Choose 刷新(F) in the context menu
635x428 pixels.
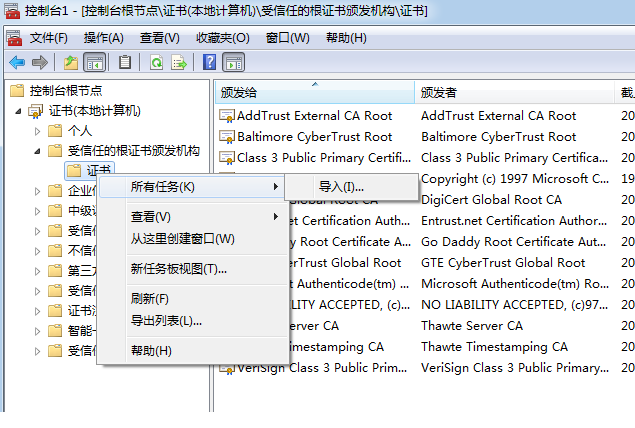tap(192, 298)
